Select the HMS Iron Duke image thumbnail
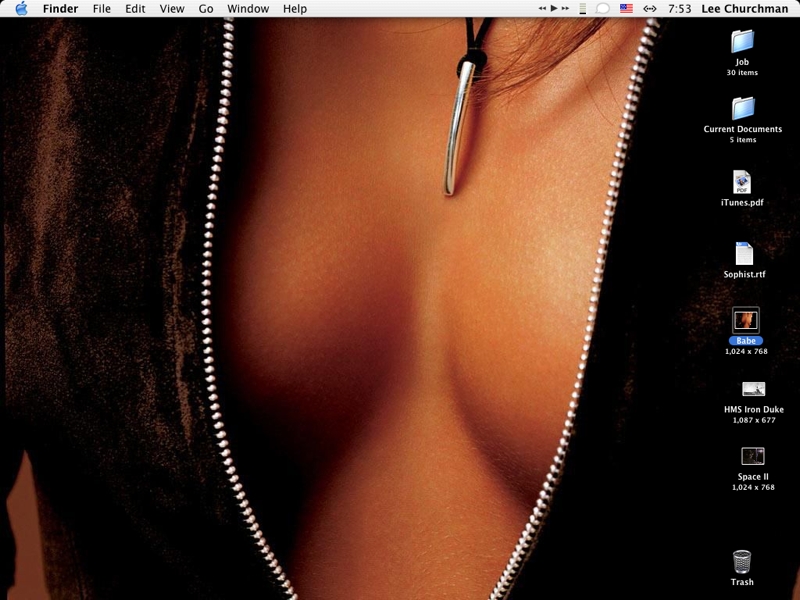The height and width of the screenshot is (600, 800). (x=754, y=389)
